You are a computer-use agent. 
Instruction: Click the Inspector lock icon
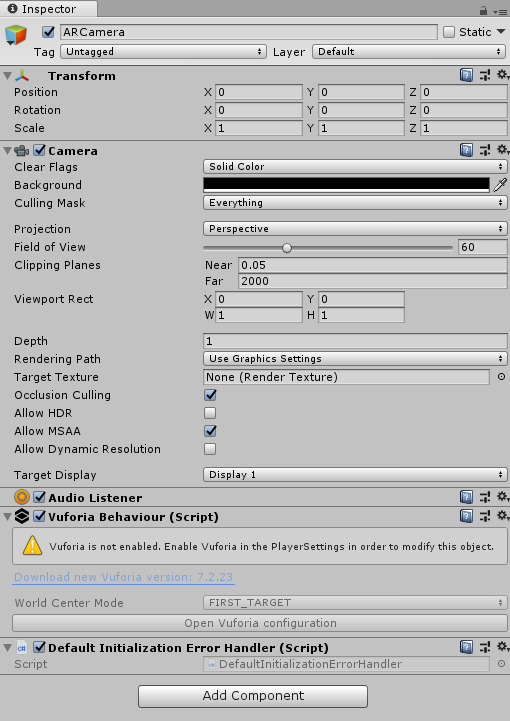[483, 10]
